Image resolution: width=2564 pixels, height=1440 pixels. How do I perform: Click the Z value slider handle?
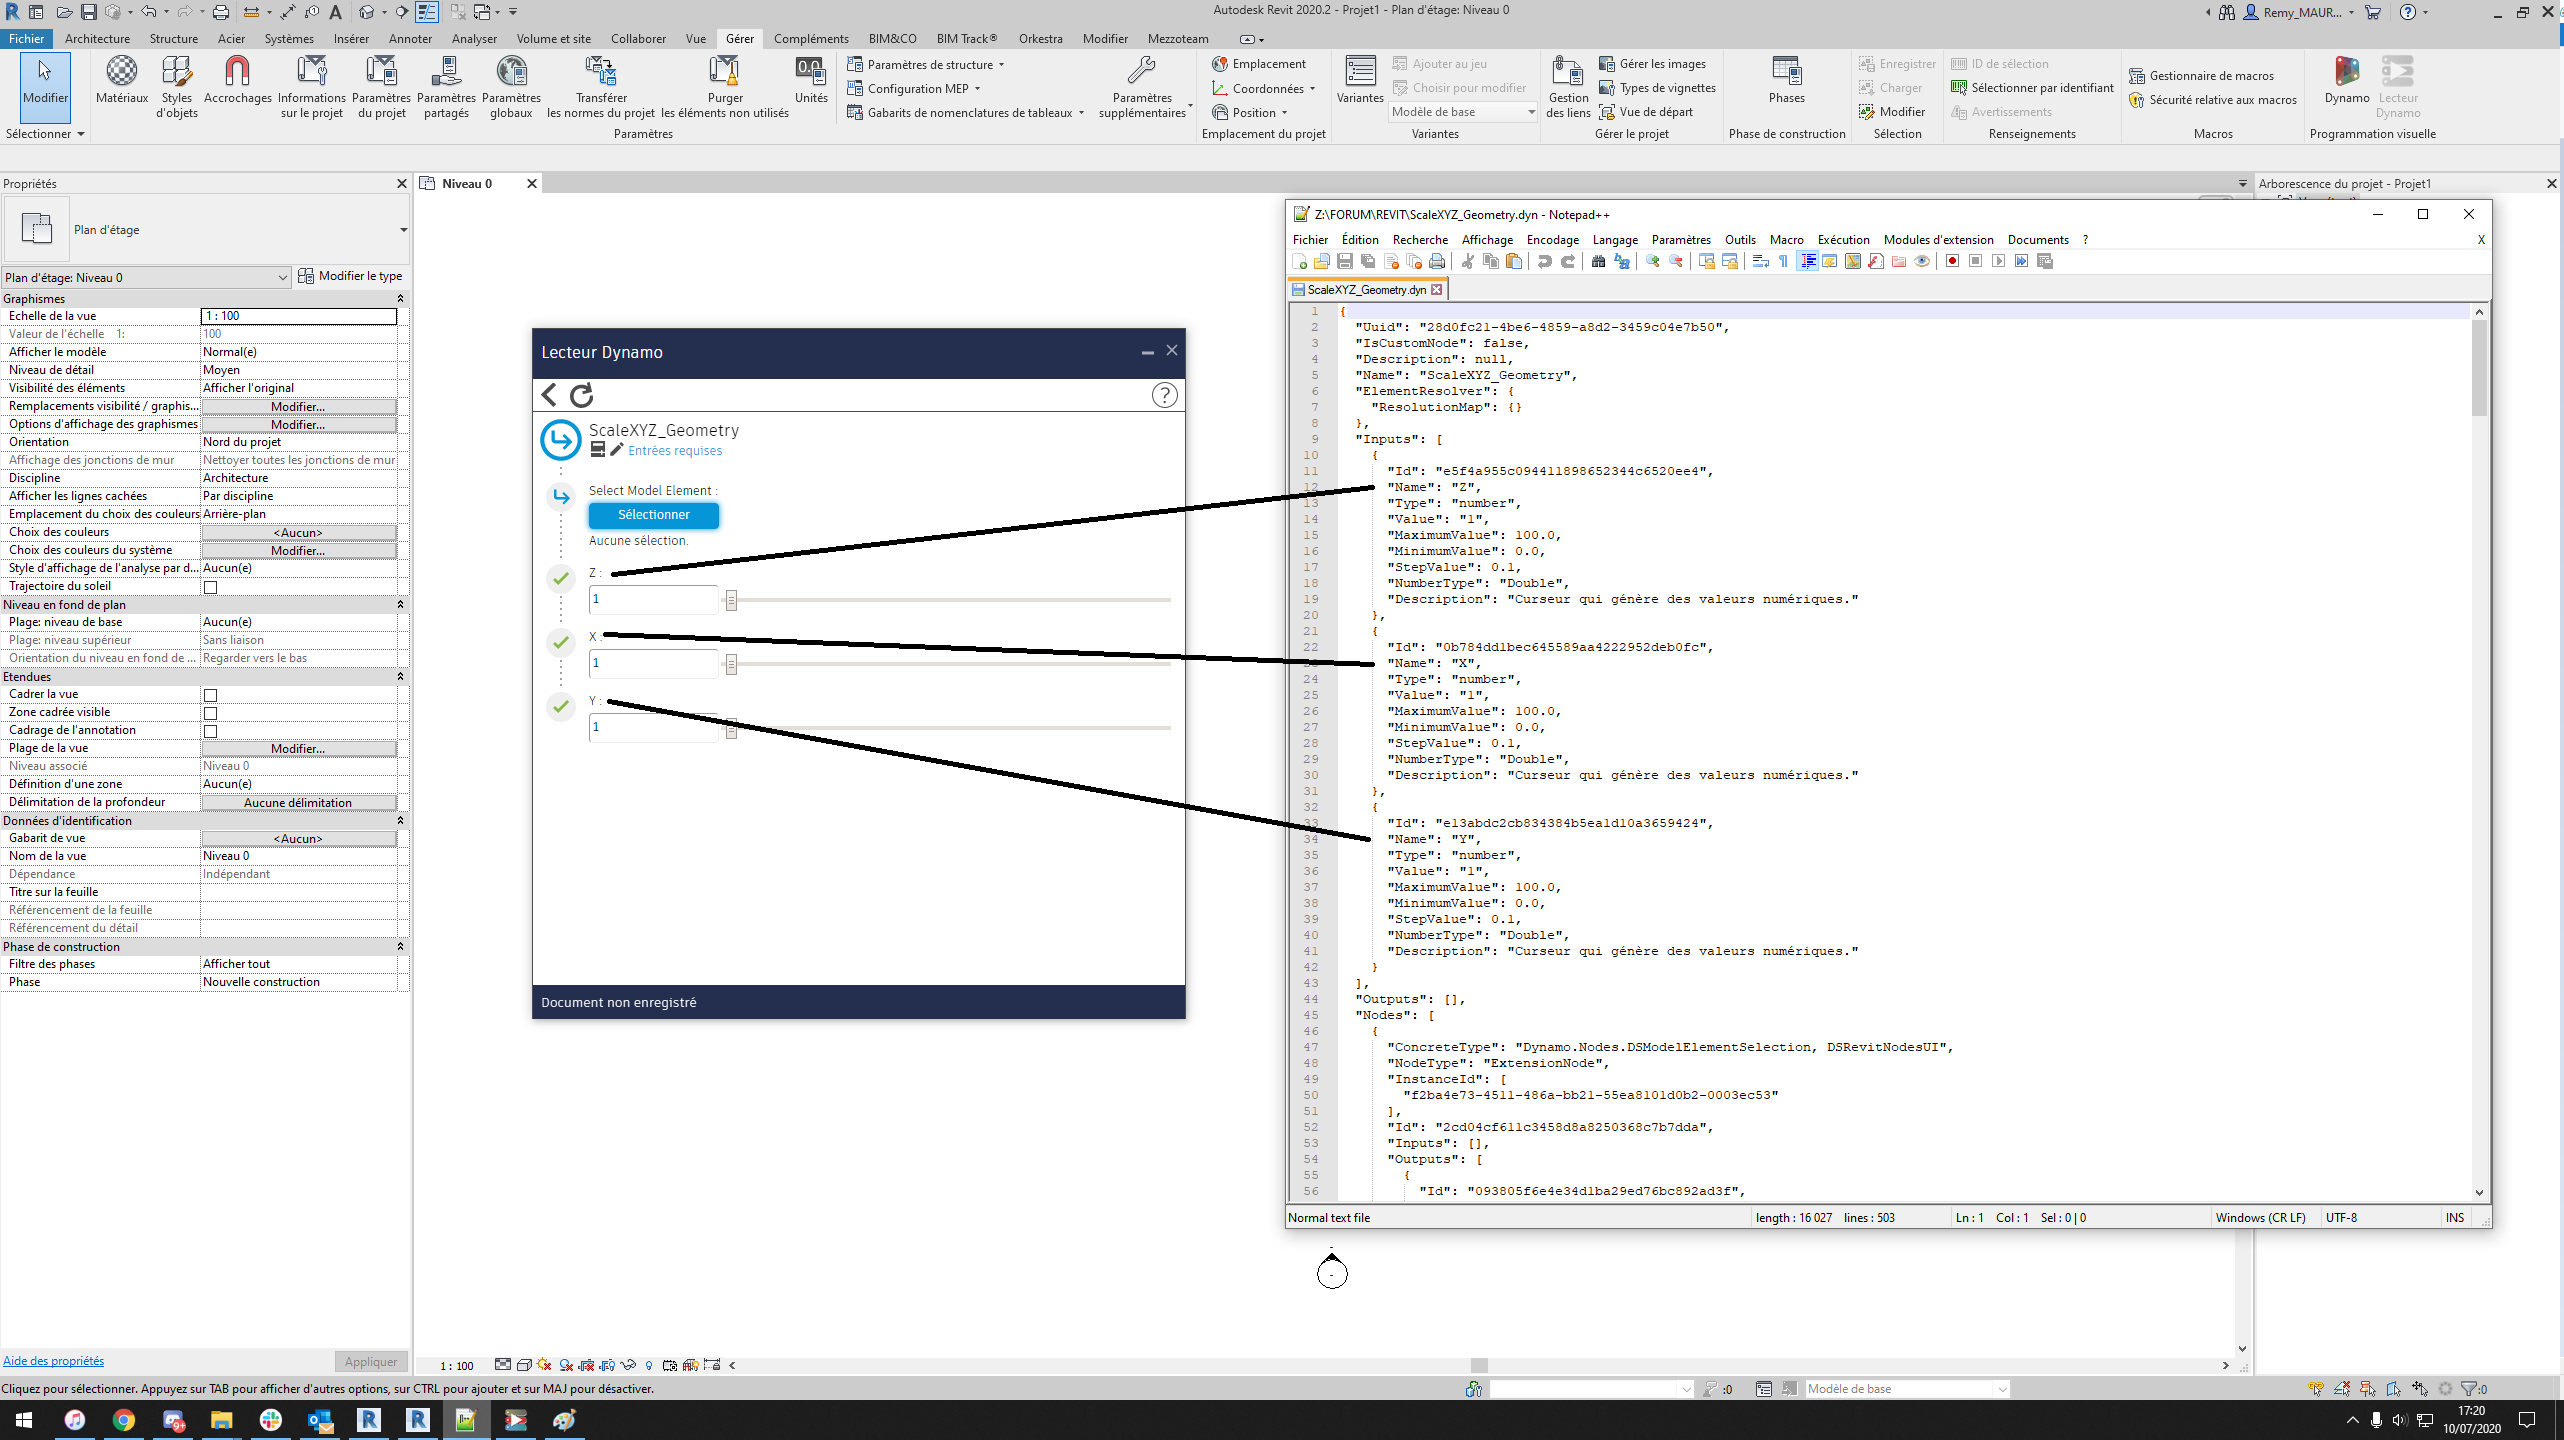tap(731, 600)
